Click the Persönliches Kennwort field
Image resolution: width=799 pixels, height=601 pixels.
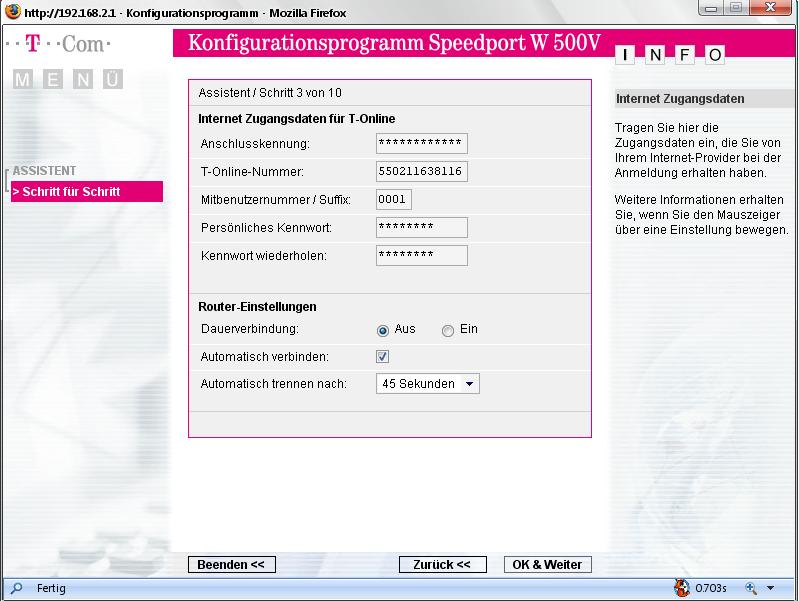(x=421, y=227)
